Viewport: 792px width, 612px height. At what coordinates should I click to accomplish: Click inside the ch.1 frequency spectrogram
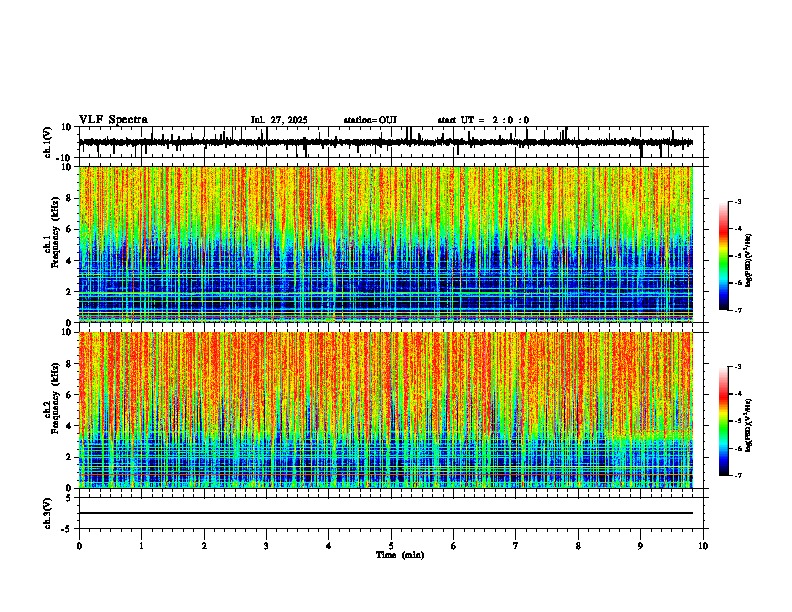click(385, 244)
